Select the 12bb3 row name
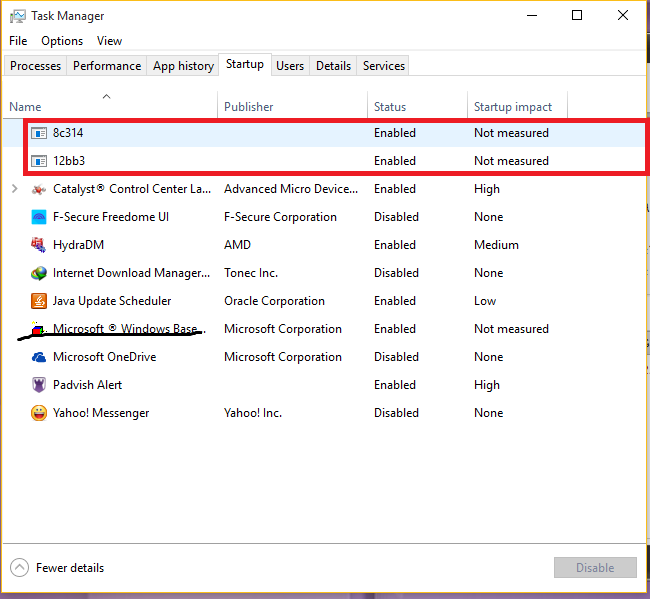Viewport: 650px width, 599px height. (x=69, y=161)
